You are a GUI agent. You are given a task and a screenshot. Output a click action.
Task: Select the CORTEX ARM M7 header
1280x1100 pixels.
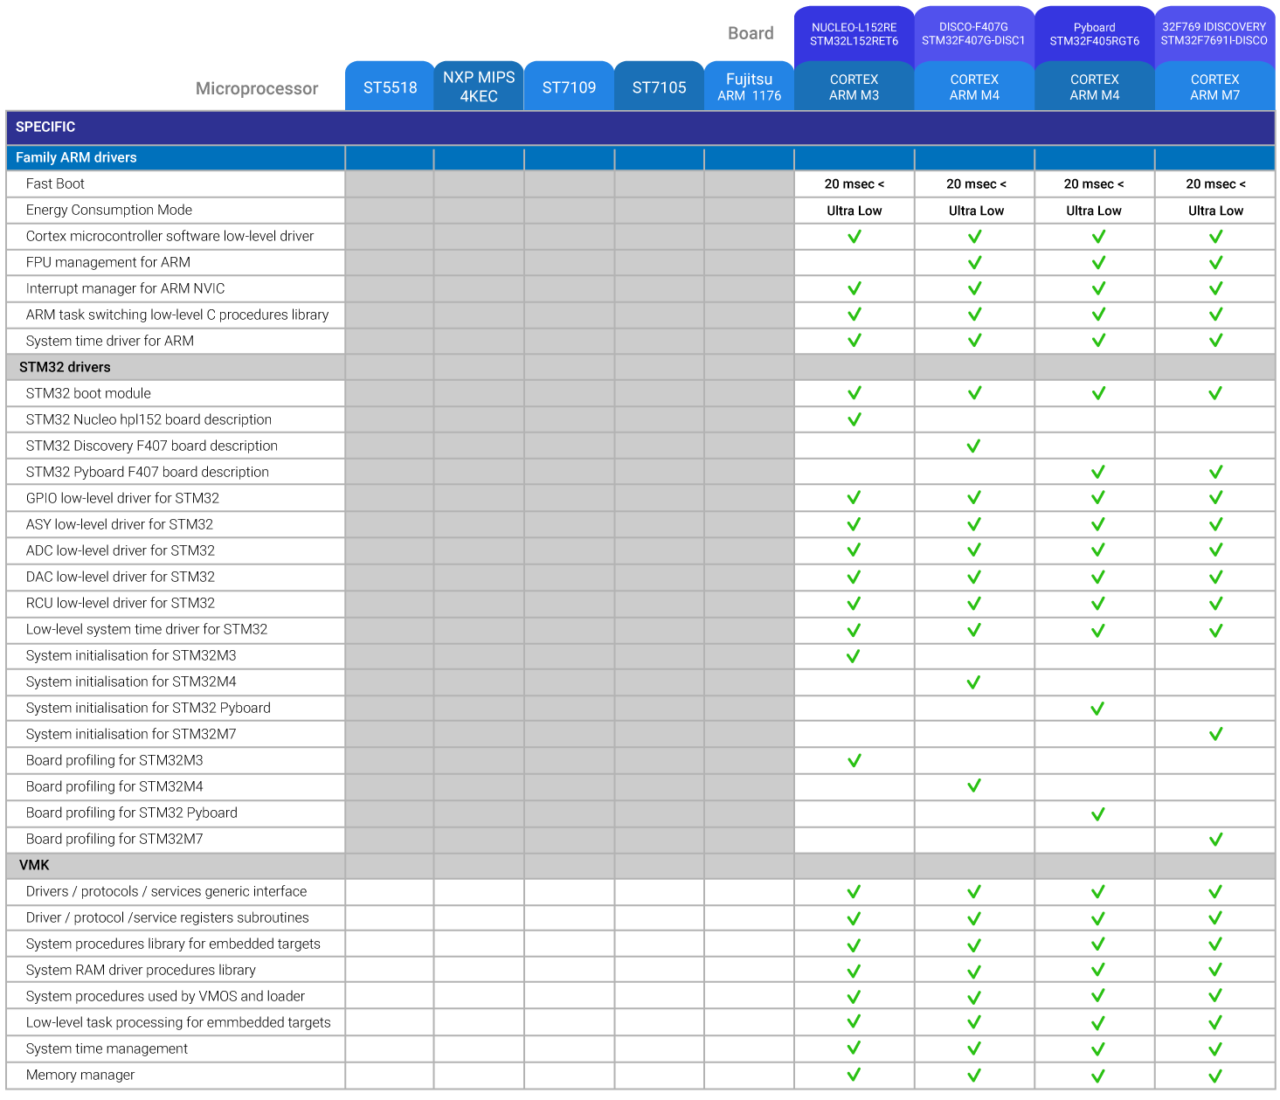tap(1214, 88)
